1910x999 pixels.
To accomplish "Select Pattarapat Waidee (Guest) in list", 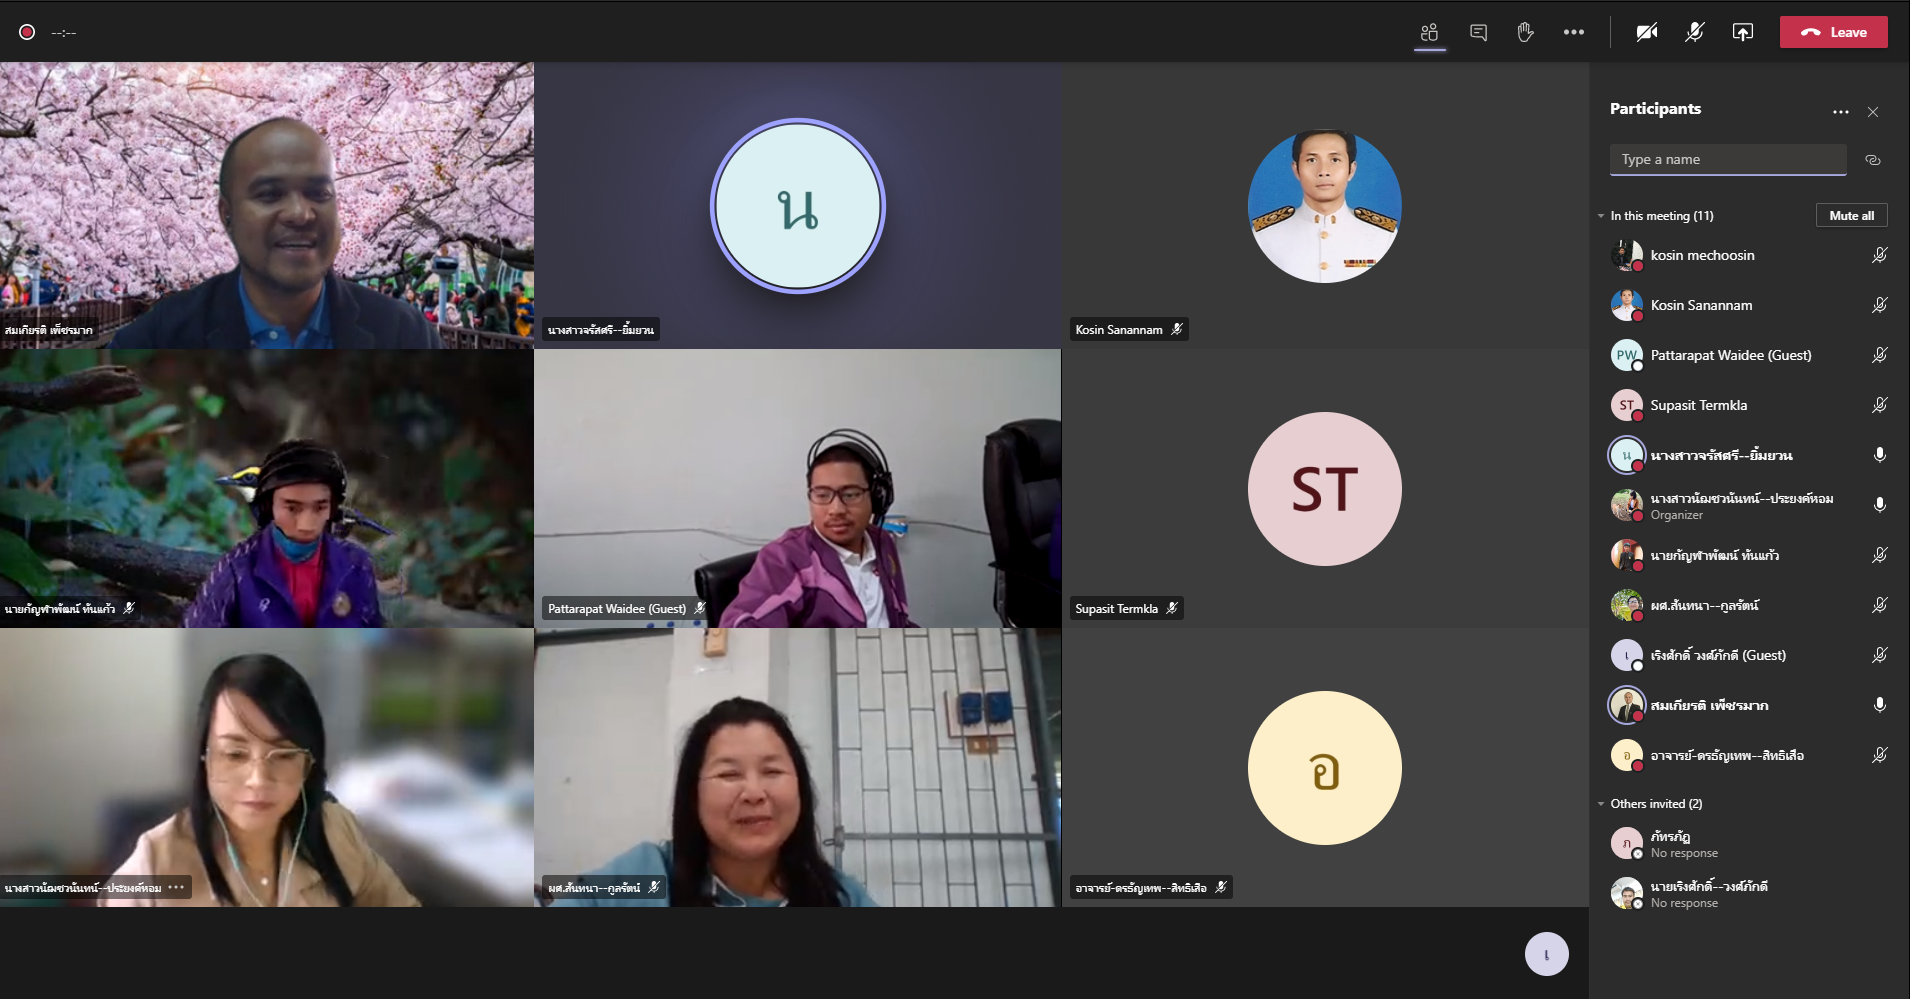I will pos(1730,355).
